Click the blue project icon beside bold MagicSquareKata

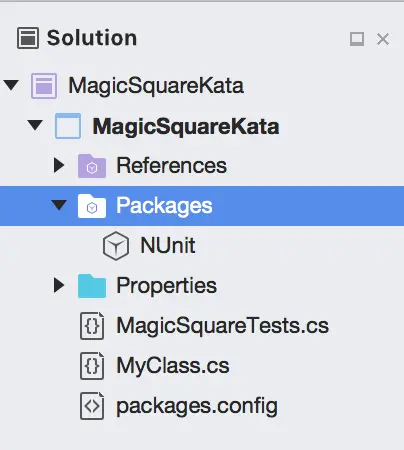pos(68,126)
